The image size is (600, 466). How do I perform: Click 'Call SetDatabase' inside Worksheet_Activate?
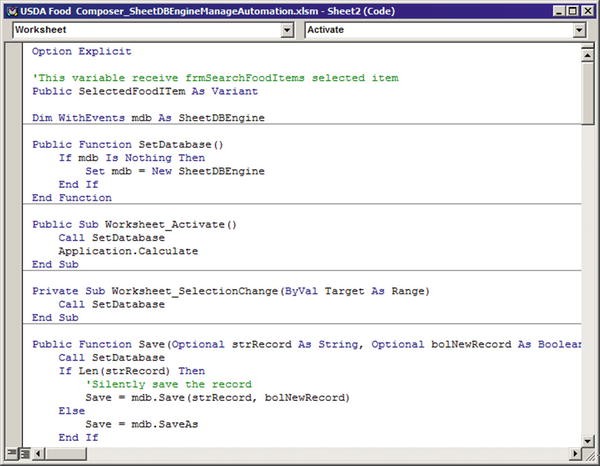tap(112, 238)
